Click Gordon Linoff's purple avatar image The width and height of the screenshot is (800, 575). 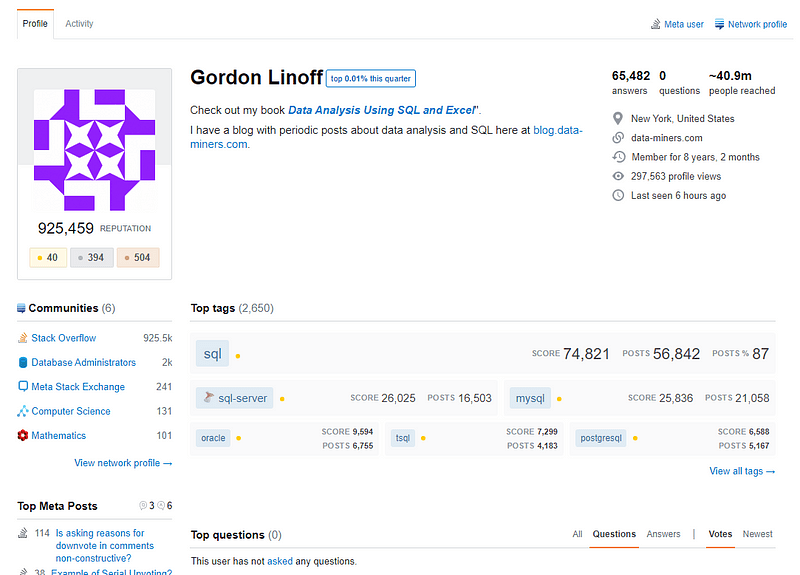pos(94,150)
